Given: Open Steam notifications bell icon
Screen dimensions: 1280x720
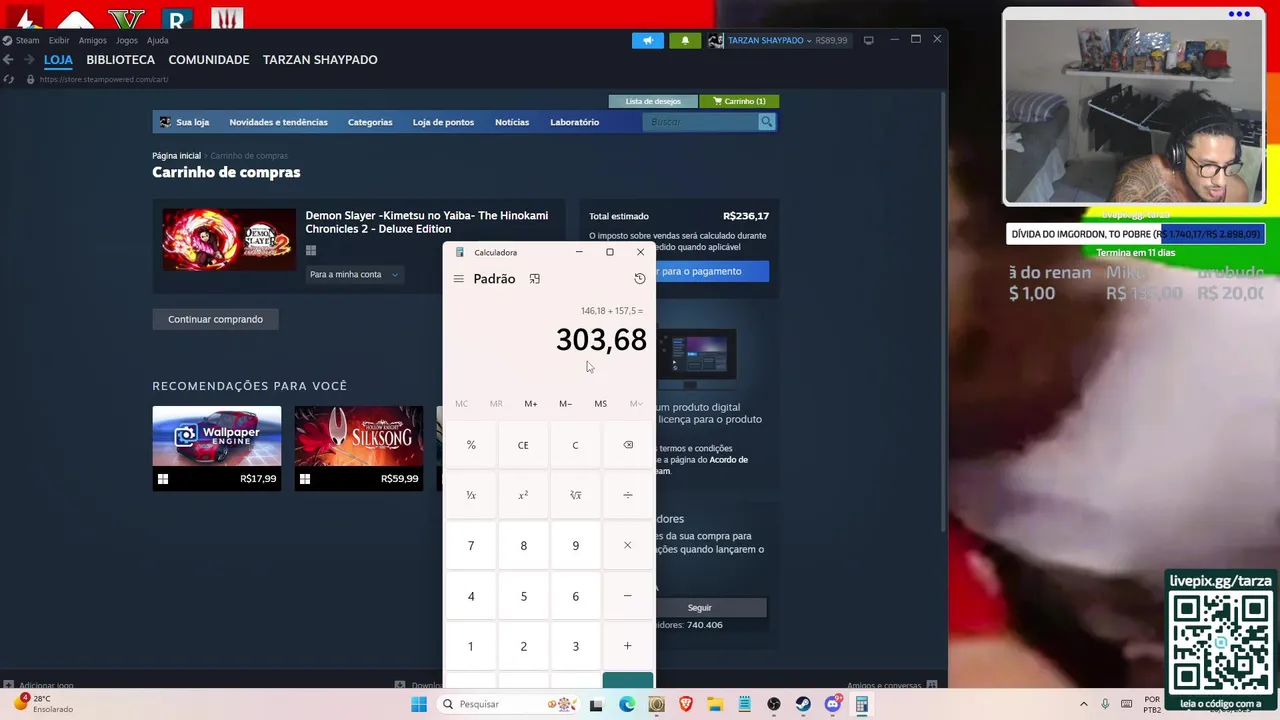Looking at the screenshot, I should point(685,40).
